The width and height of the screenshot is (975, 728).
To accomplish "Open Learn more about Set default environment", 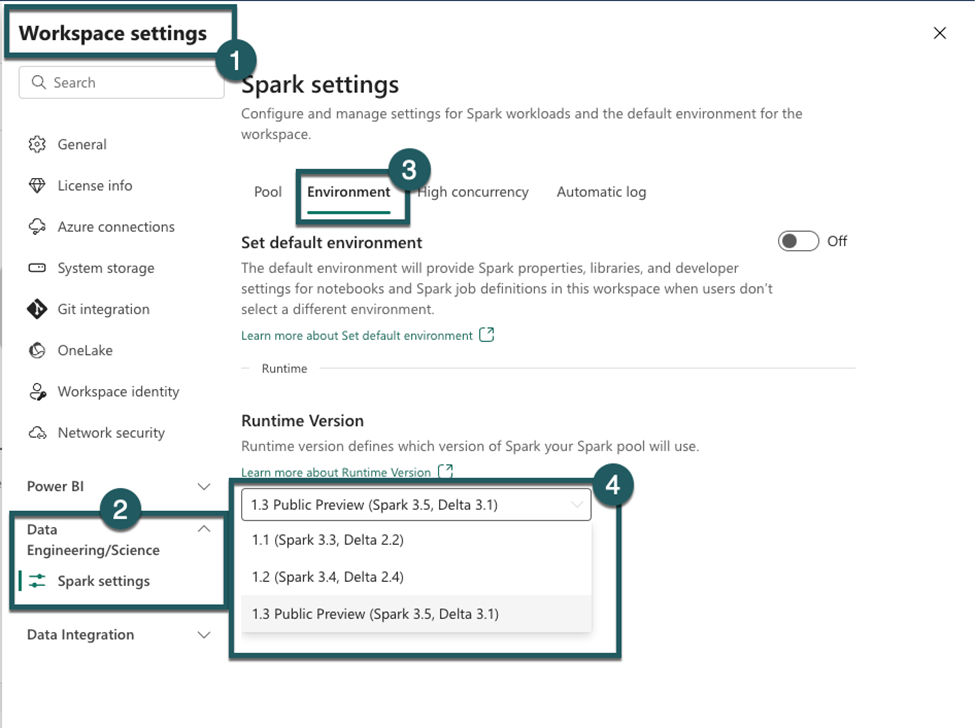I will pos(357,336).
